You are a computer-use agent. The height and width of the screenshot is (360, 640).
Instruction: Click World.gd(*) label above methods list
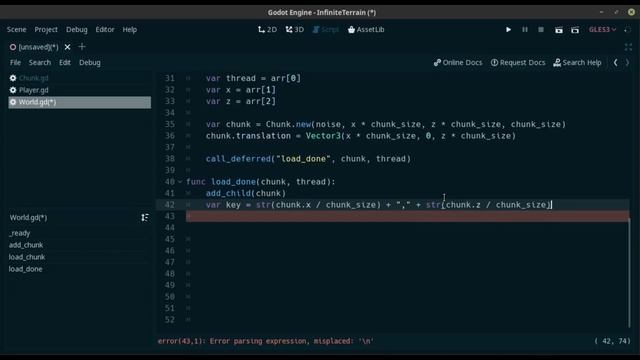(x=29, y=218)
